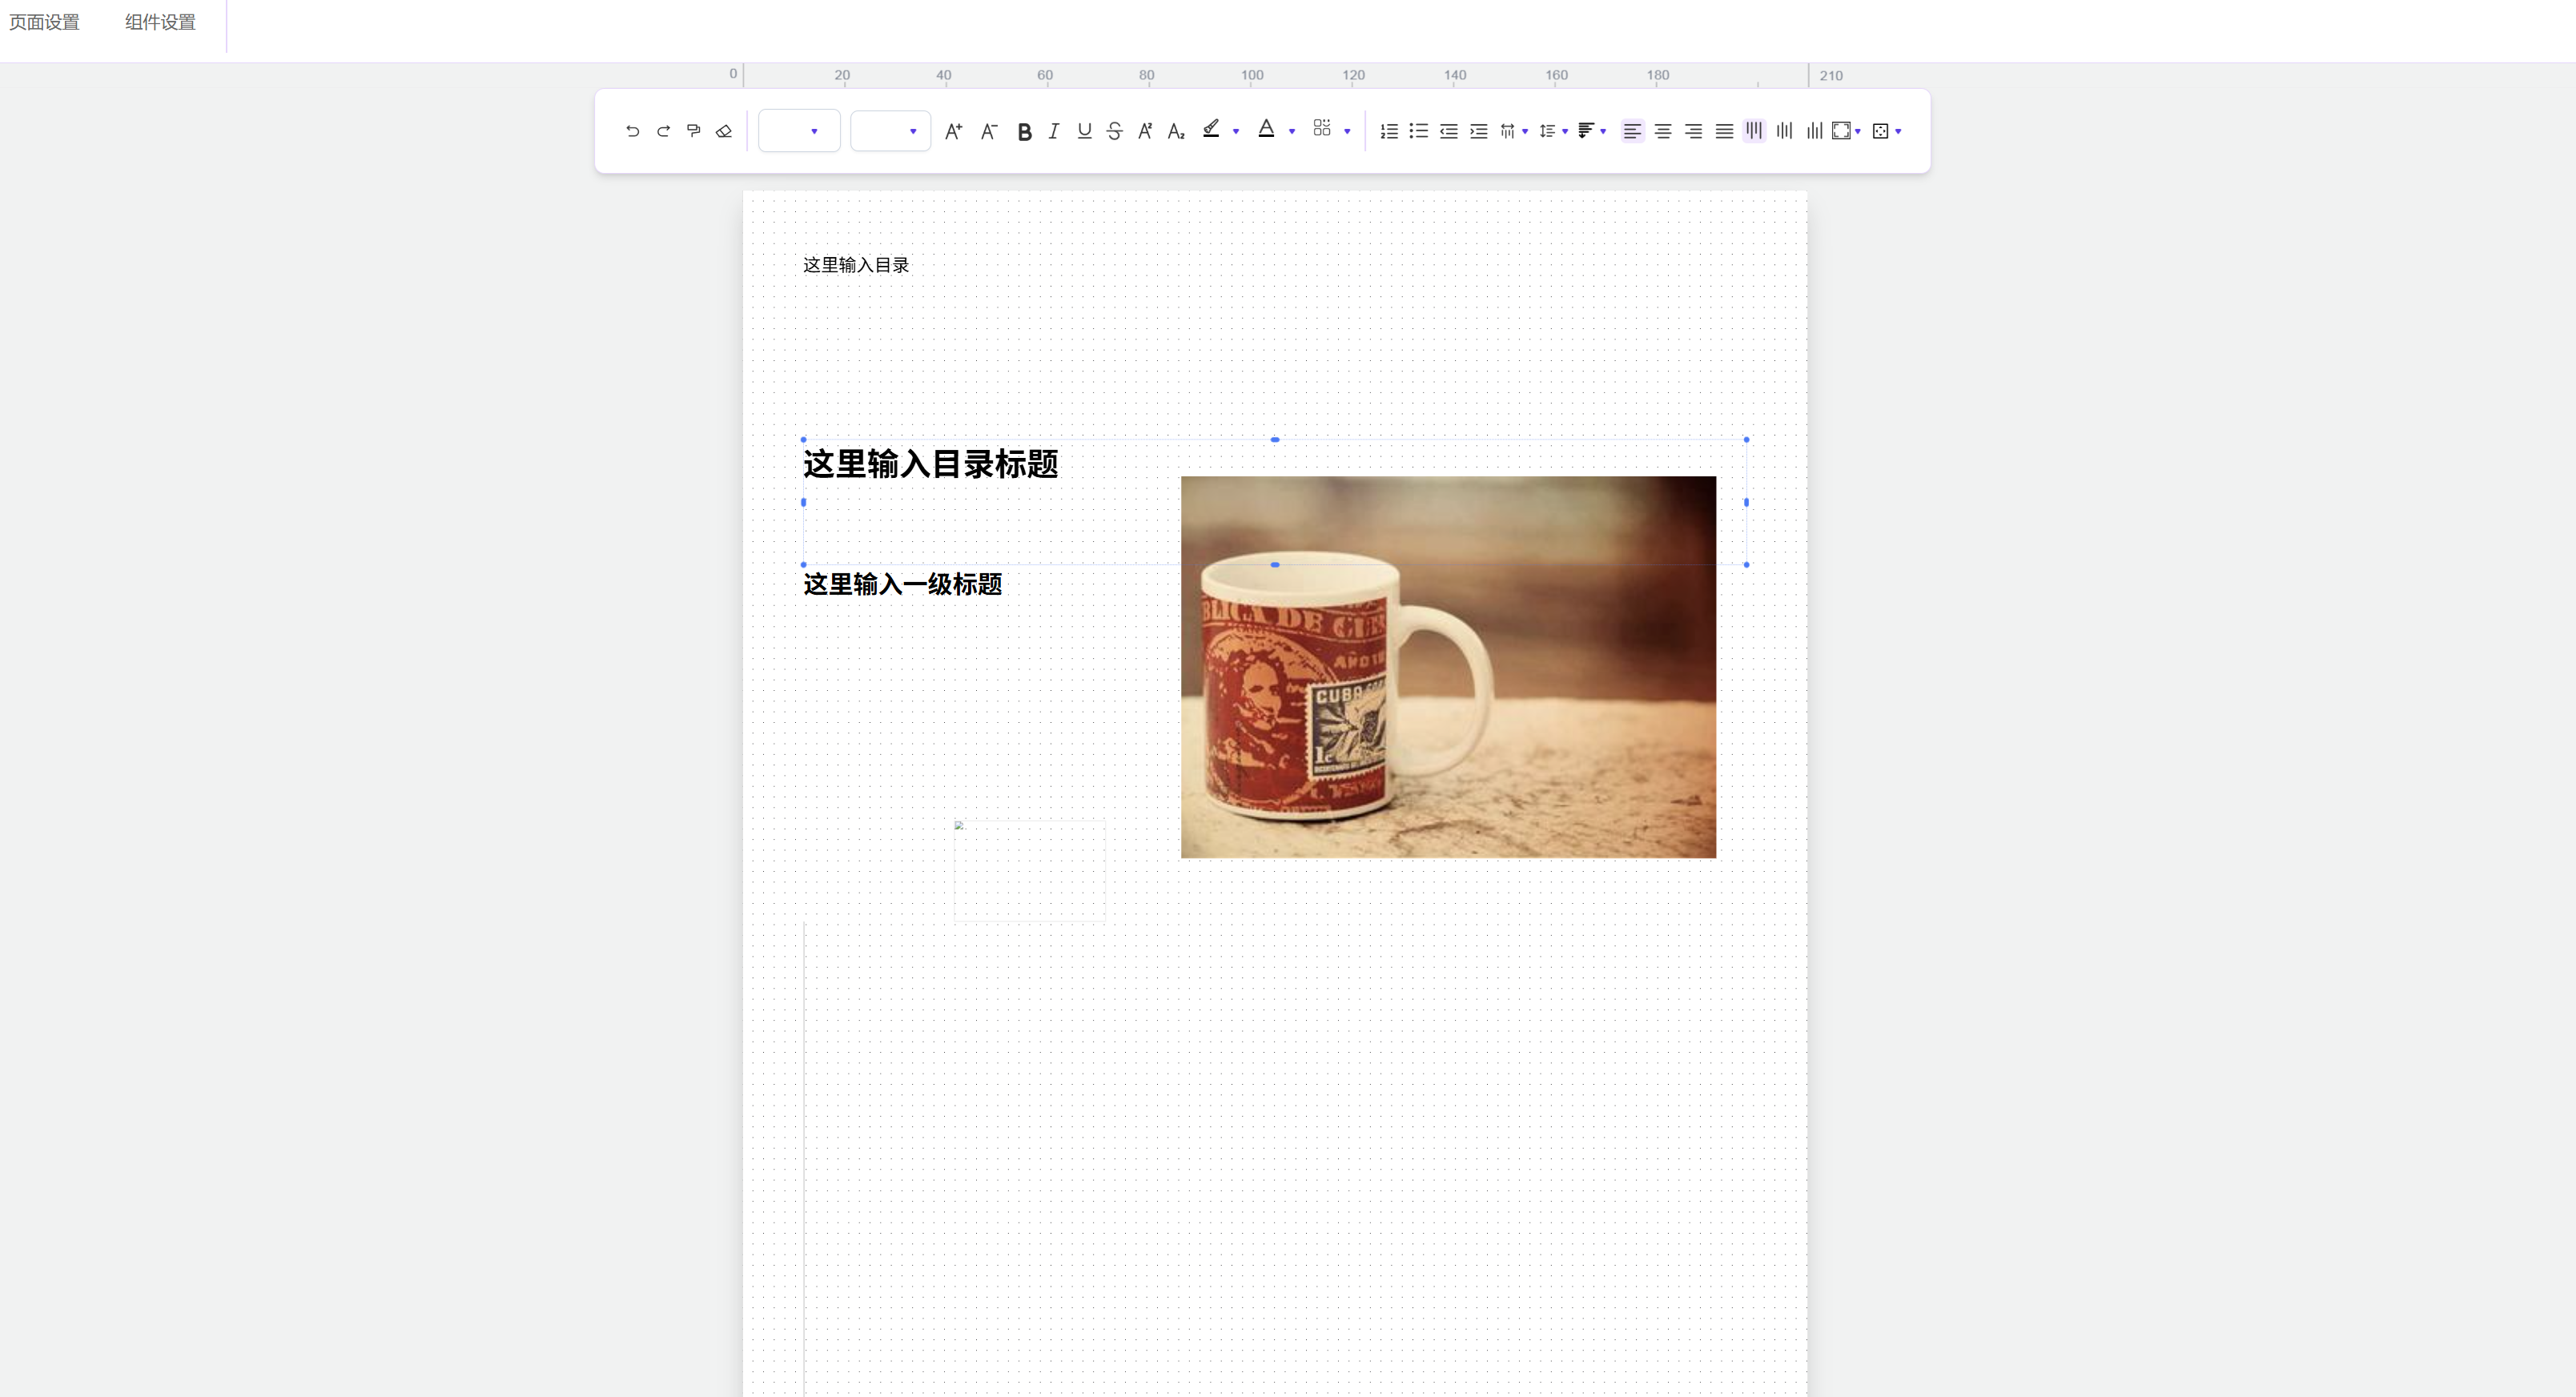Image resolution: width=2576 pixels, height=1397 pixels.
Task: Switch to the 页面设置 tab
Action: pyautogui.click(x=44, y=22)
